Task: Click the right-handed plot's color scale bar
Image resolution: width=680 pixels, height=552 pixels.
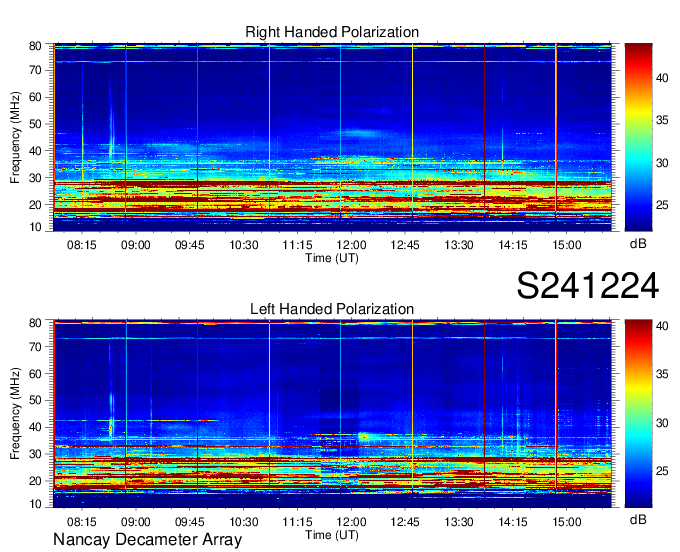Action: point(638,137)
